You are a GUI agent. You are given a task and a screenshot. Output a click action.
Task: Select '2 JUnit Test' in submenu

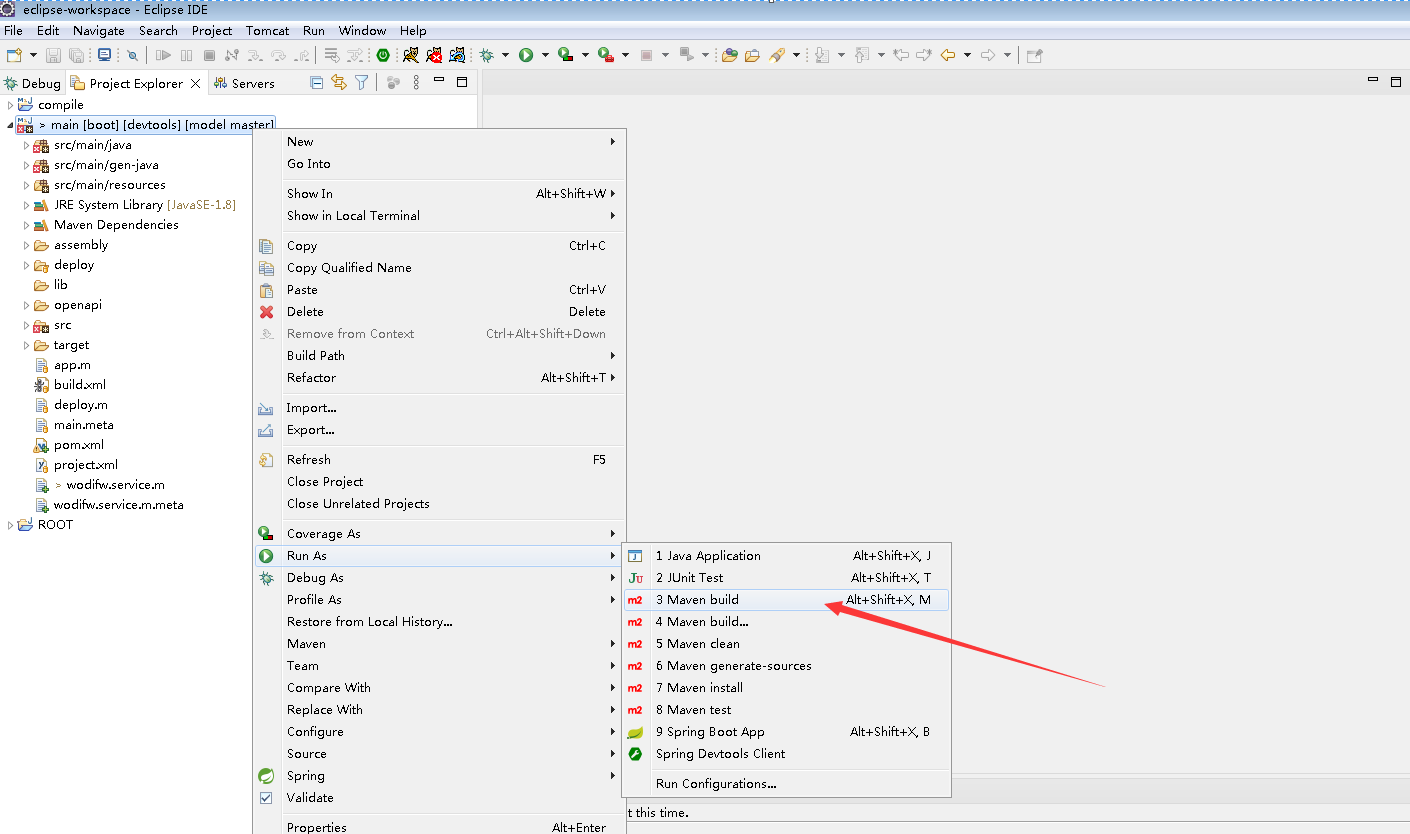coord(785,578)
